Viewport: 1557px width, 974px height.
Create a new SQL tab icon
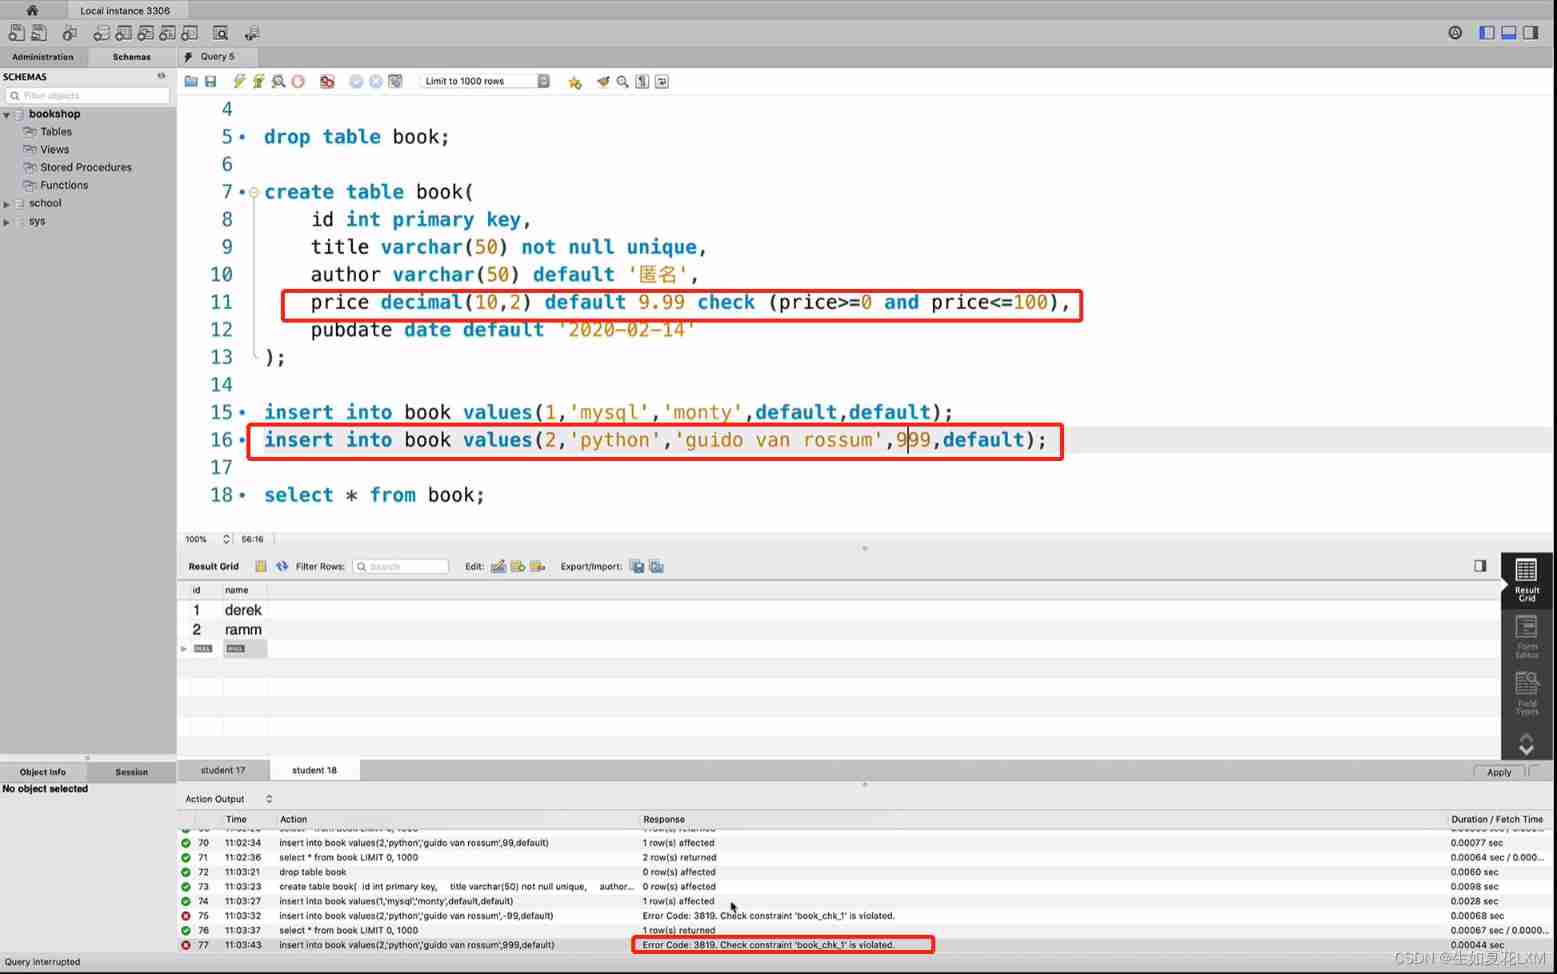coord(16,33)
